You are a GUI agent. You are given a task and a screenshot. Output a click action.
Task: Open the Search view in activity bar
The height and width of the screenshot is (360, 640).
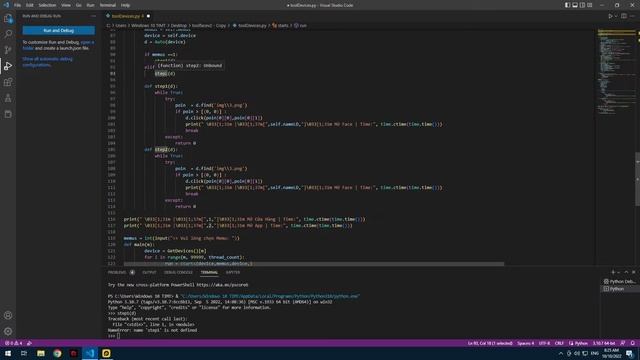point(8,34)
